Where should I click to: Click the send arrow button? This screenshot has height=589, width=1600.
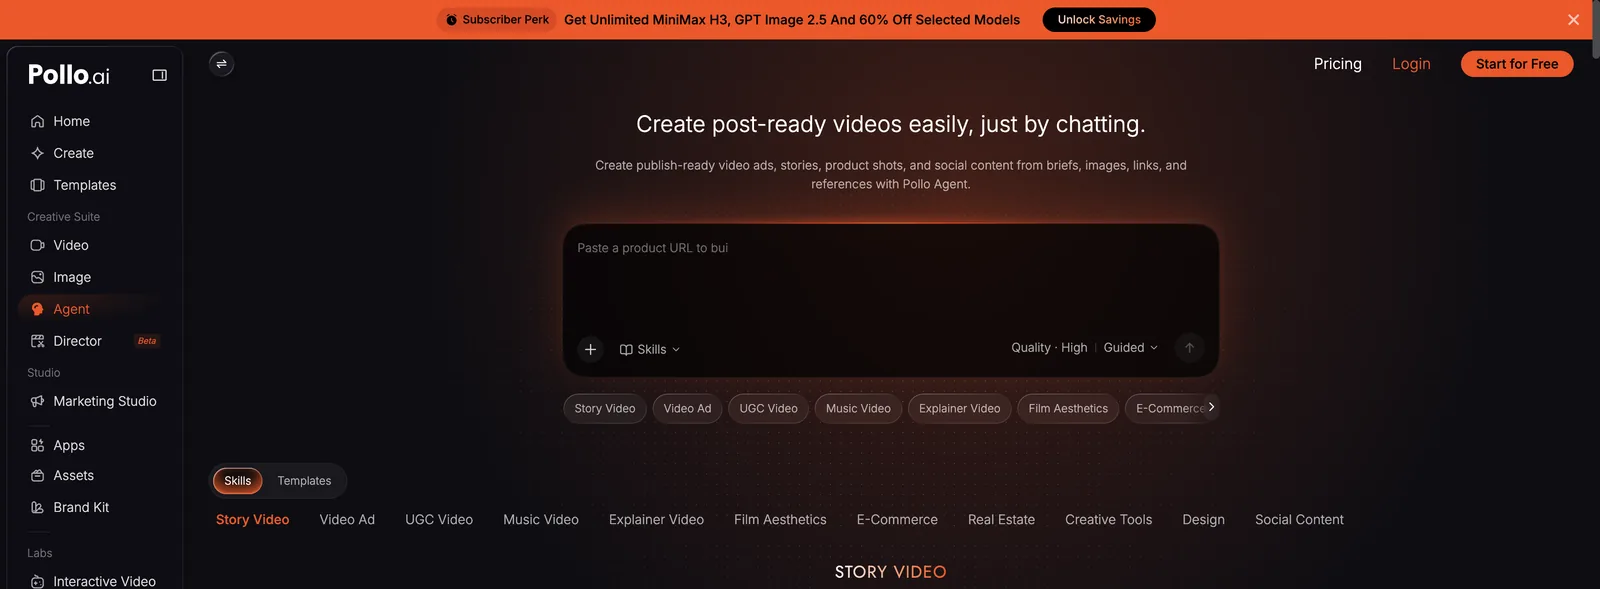(x=1189, y=348)
